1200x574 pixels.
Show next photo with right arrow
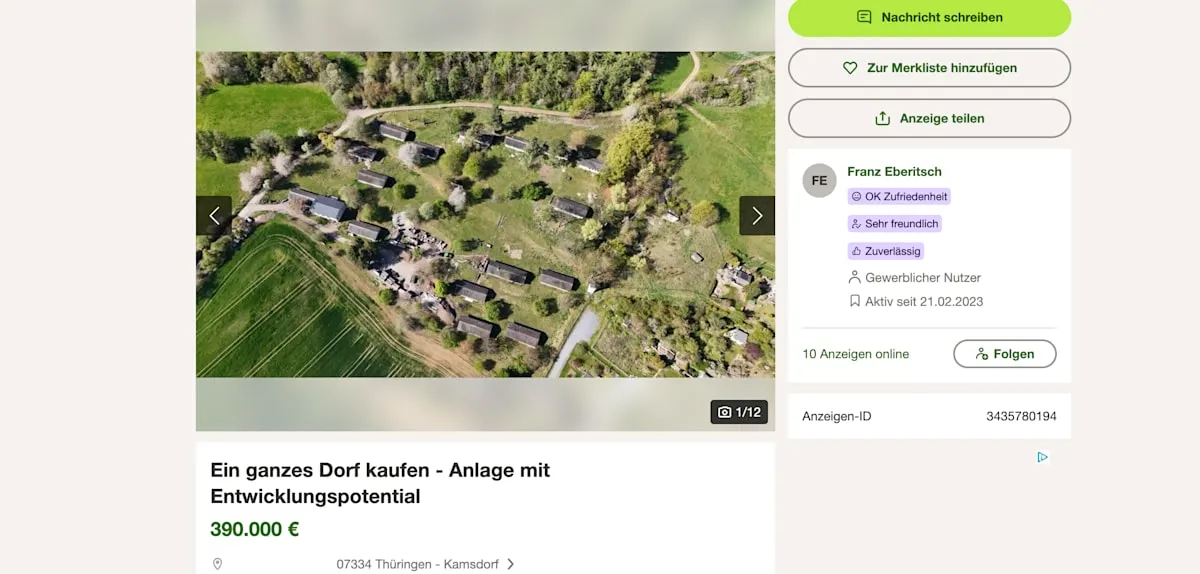(x=757, y=215)
